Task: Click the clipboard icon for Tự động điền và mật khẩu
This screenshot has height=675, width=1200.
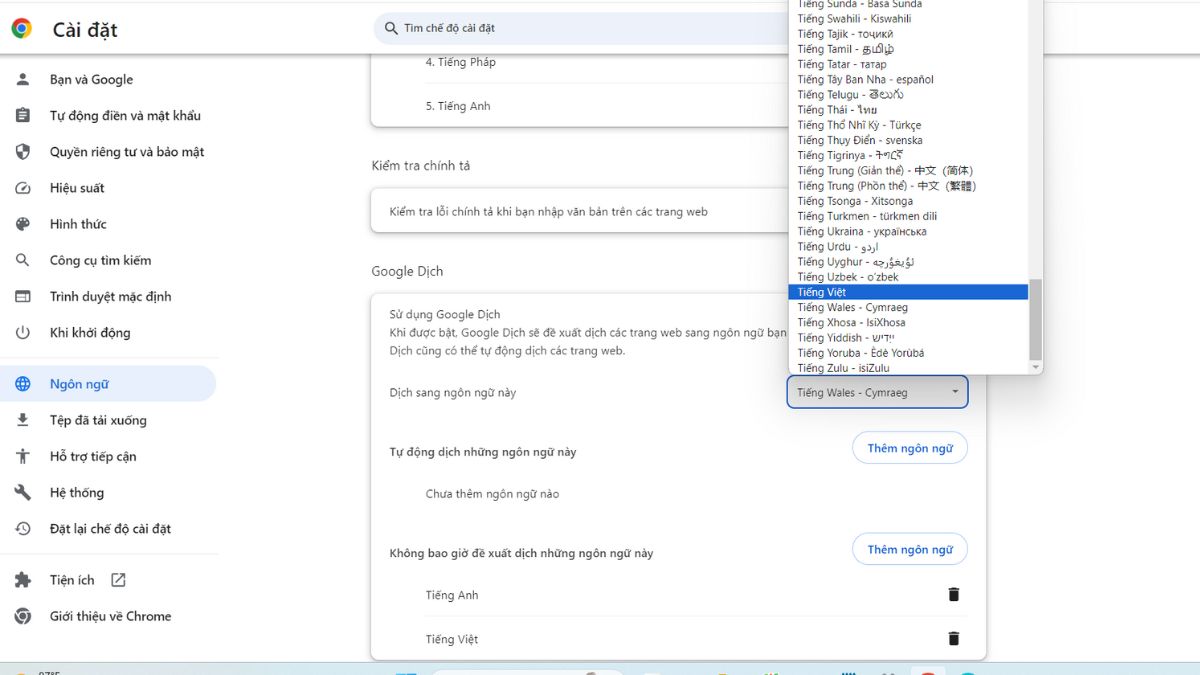Action: [23, 115]
